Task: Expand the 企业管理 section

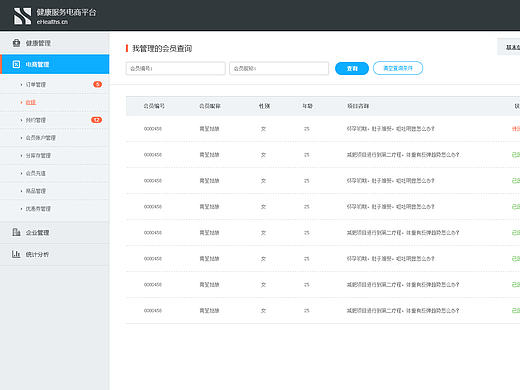Action: coord(55,232)
